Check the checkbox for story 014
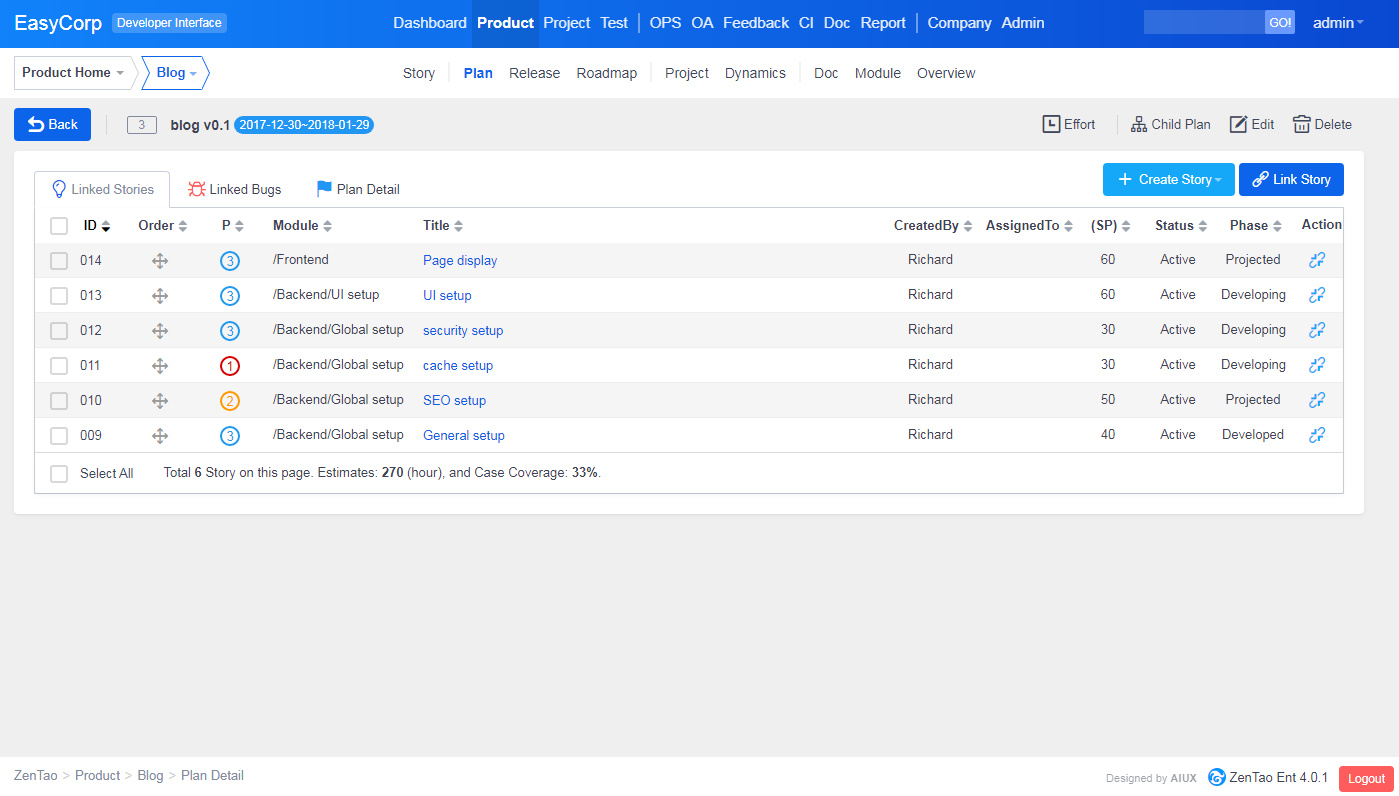 click(x=59, y=261)
